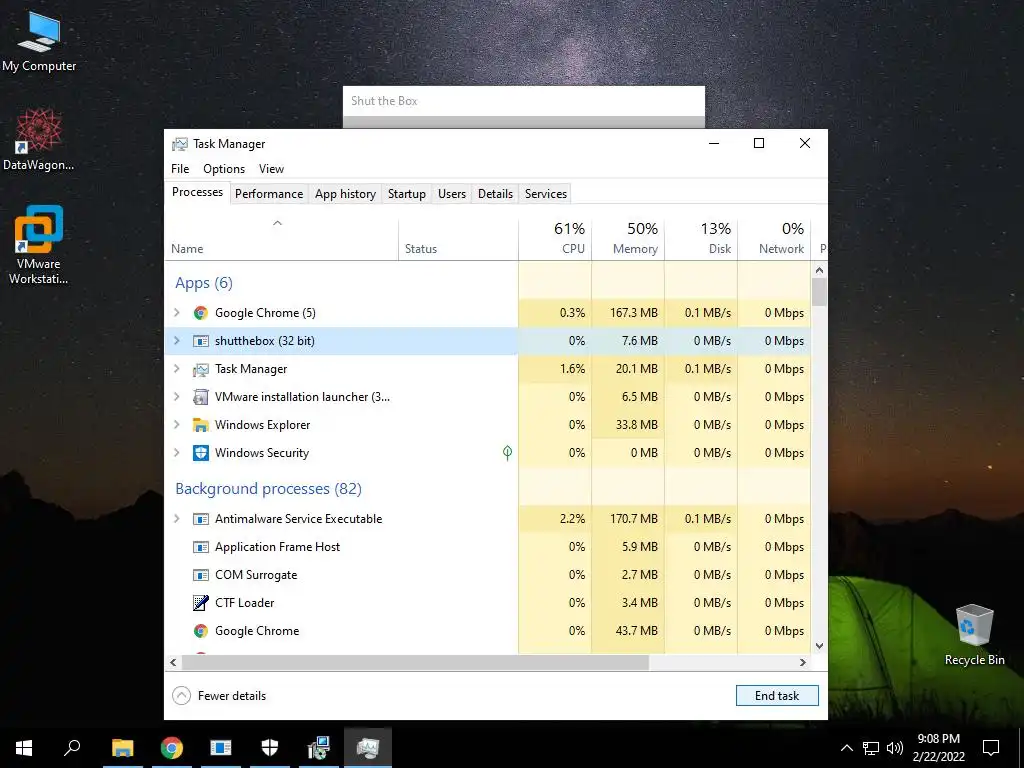
Task: Click the green leaf suspended status icon
Action: 507,453
